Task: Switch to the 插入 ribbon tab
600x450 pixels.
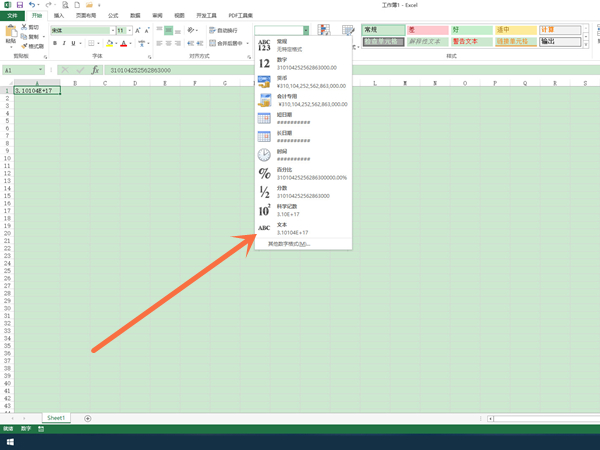Action: pos(59,16)
